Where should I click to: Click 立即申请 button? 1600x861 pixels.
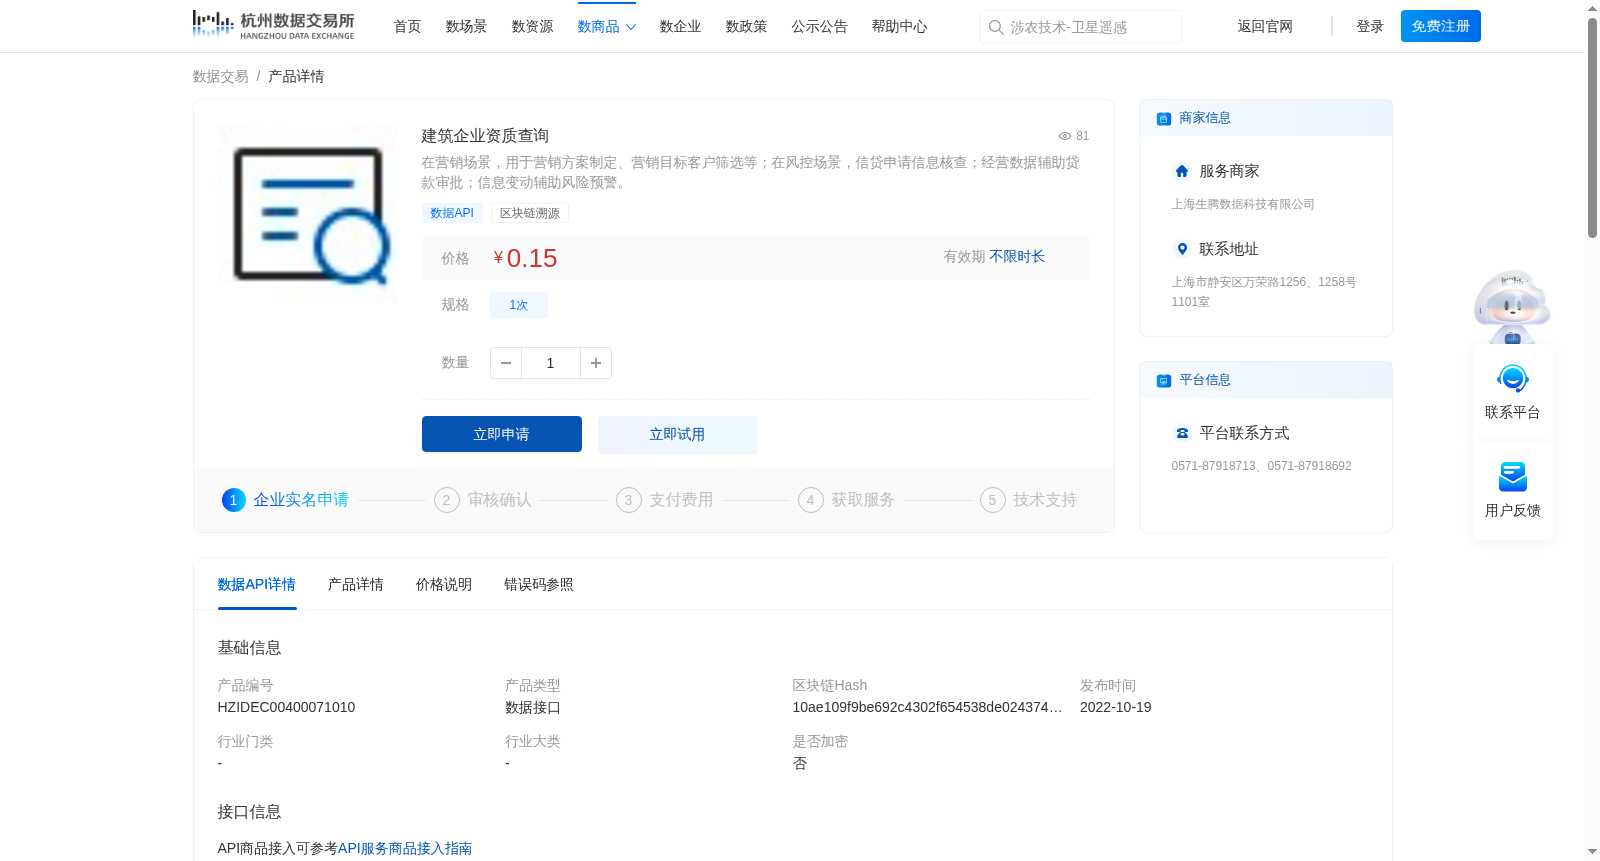point(502,434)
